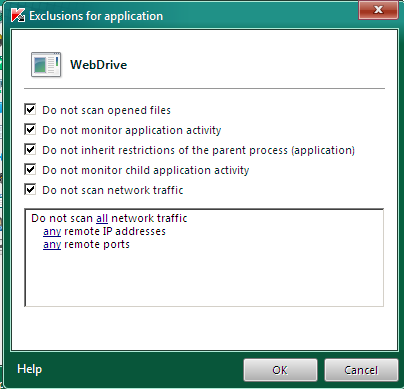Confirm with the OK button

coord(280,370)
